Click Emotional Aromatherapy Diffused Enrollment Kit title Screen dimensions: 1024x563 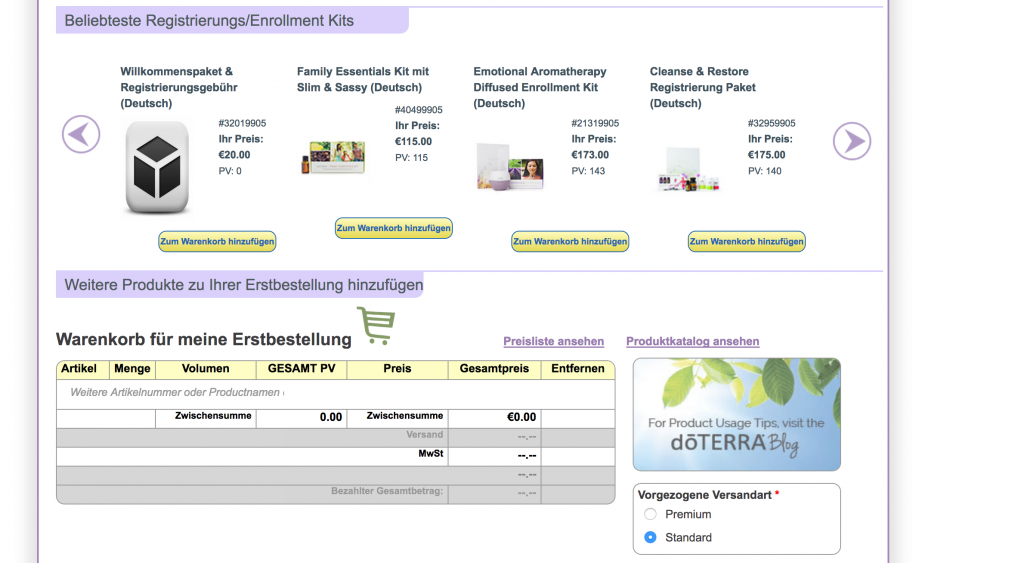pos(539,88)
